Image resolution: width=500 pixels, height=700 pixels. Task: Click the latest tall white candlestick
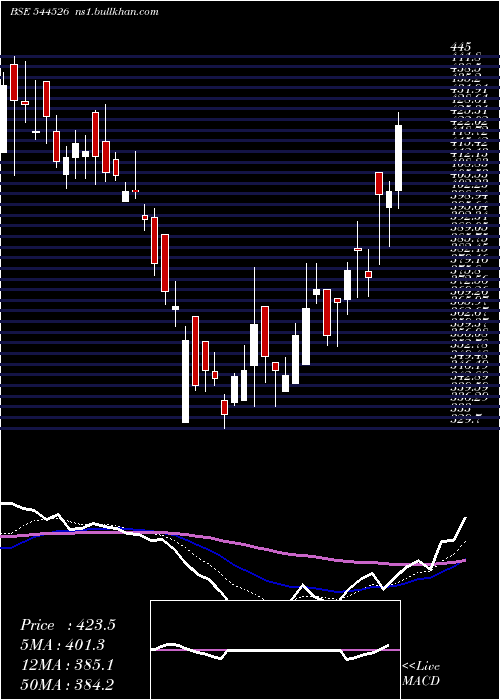398,158
